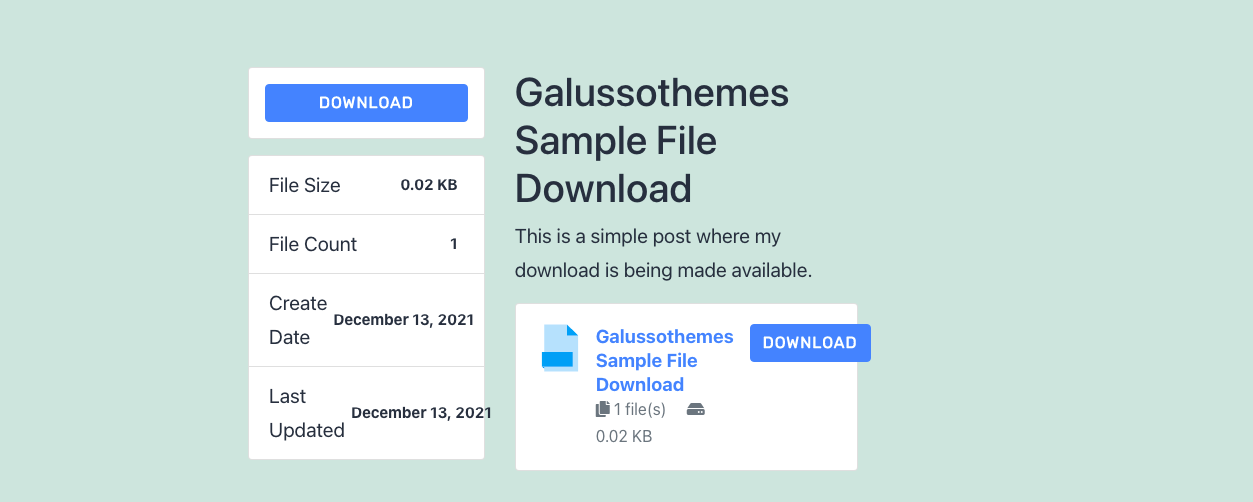Click the File Count row label
Image resolution: width=1253 pixels, height=502 pixels.
pyautogui.click(x=313, y=244)
